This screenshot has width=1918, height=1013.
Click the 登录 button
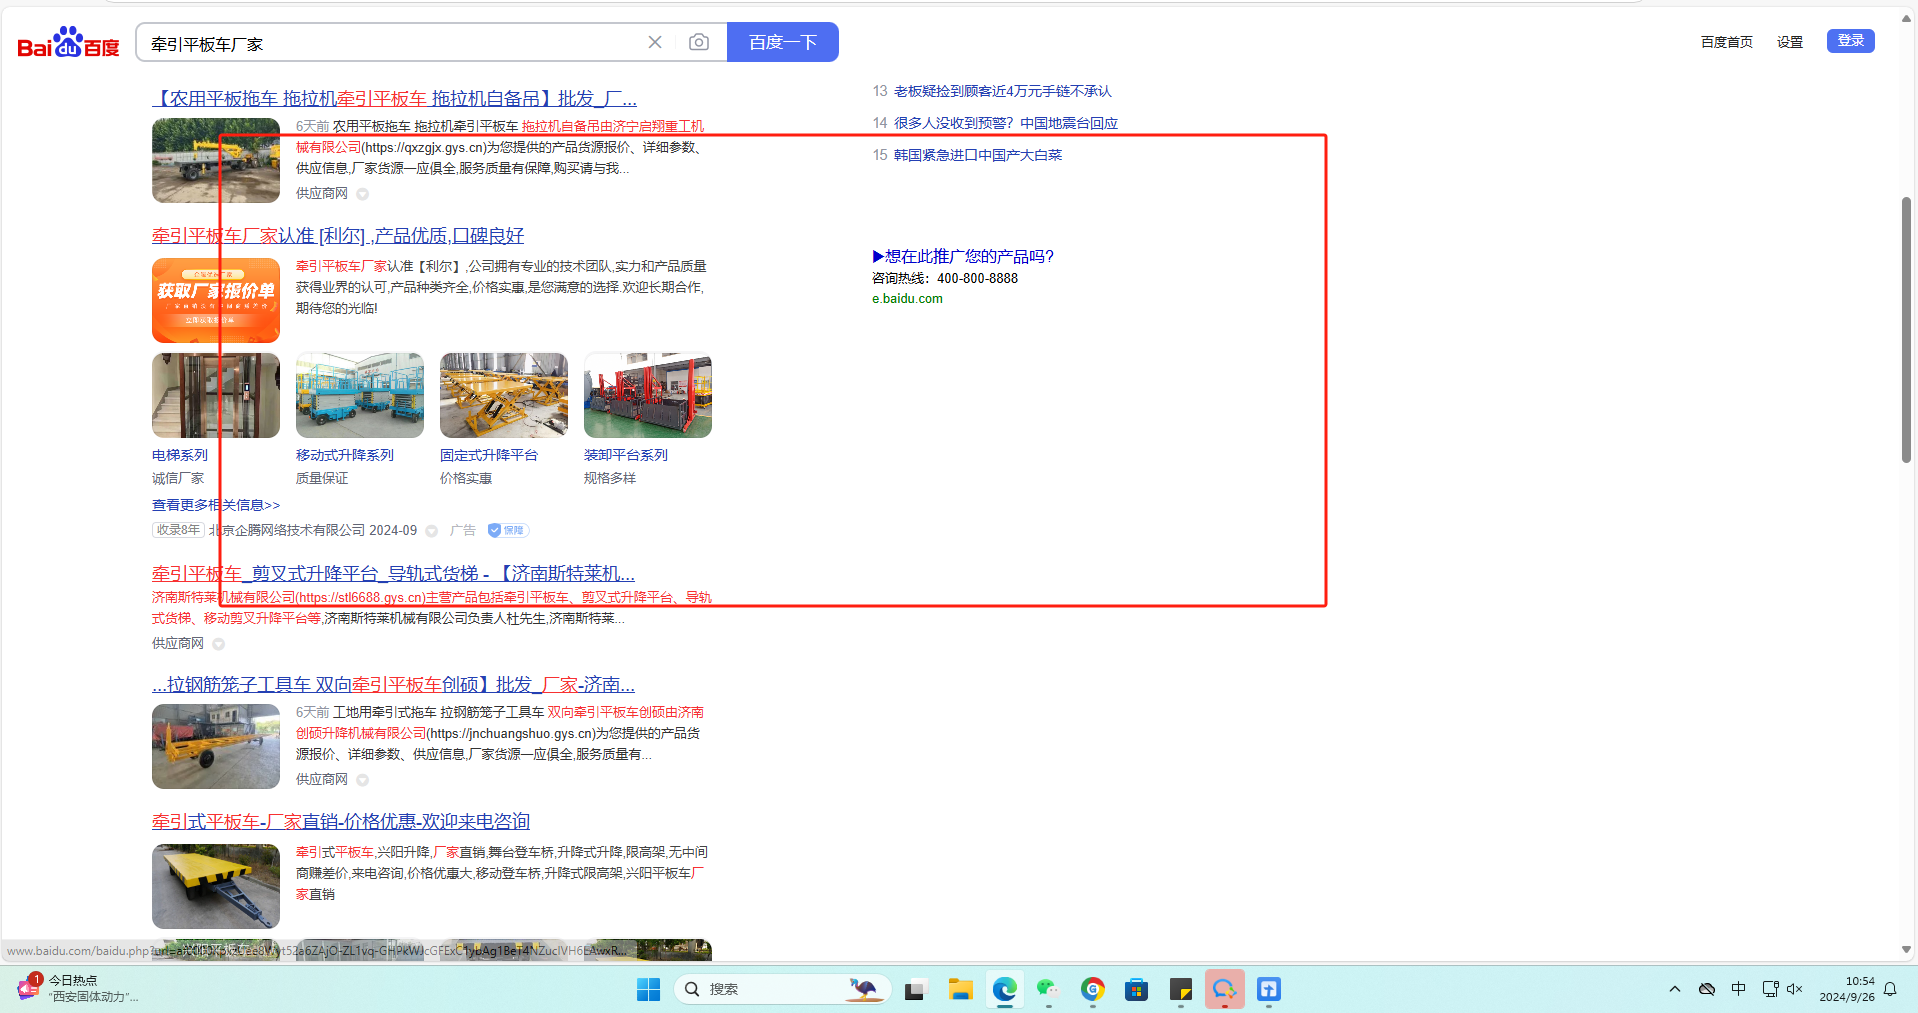pyautogui.click(x=1851, y=40)
